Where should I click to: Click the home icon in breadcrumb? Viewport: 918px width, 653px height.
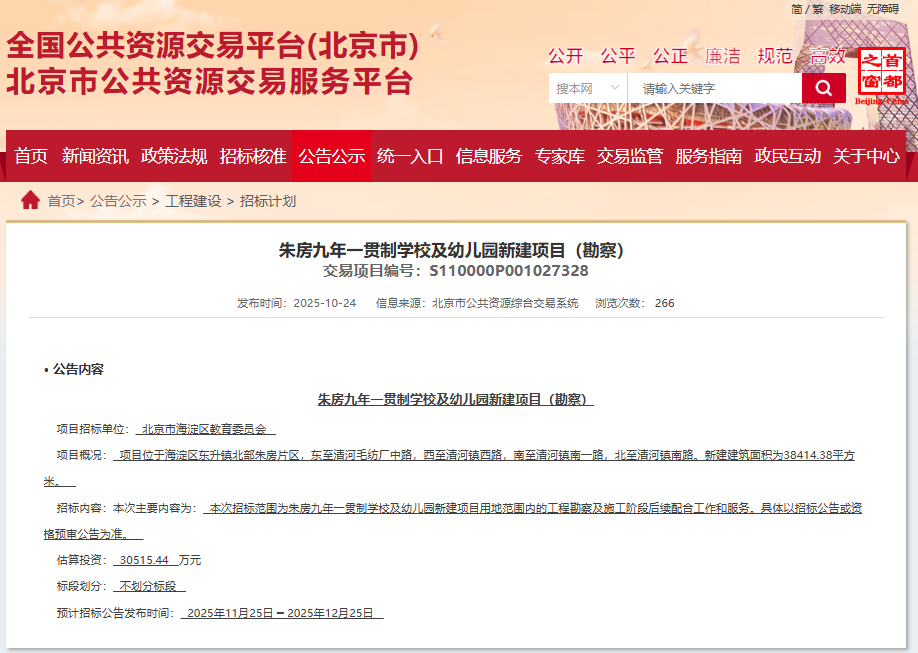pyautogui.click(x=30, y=200)
